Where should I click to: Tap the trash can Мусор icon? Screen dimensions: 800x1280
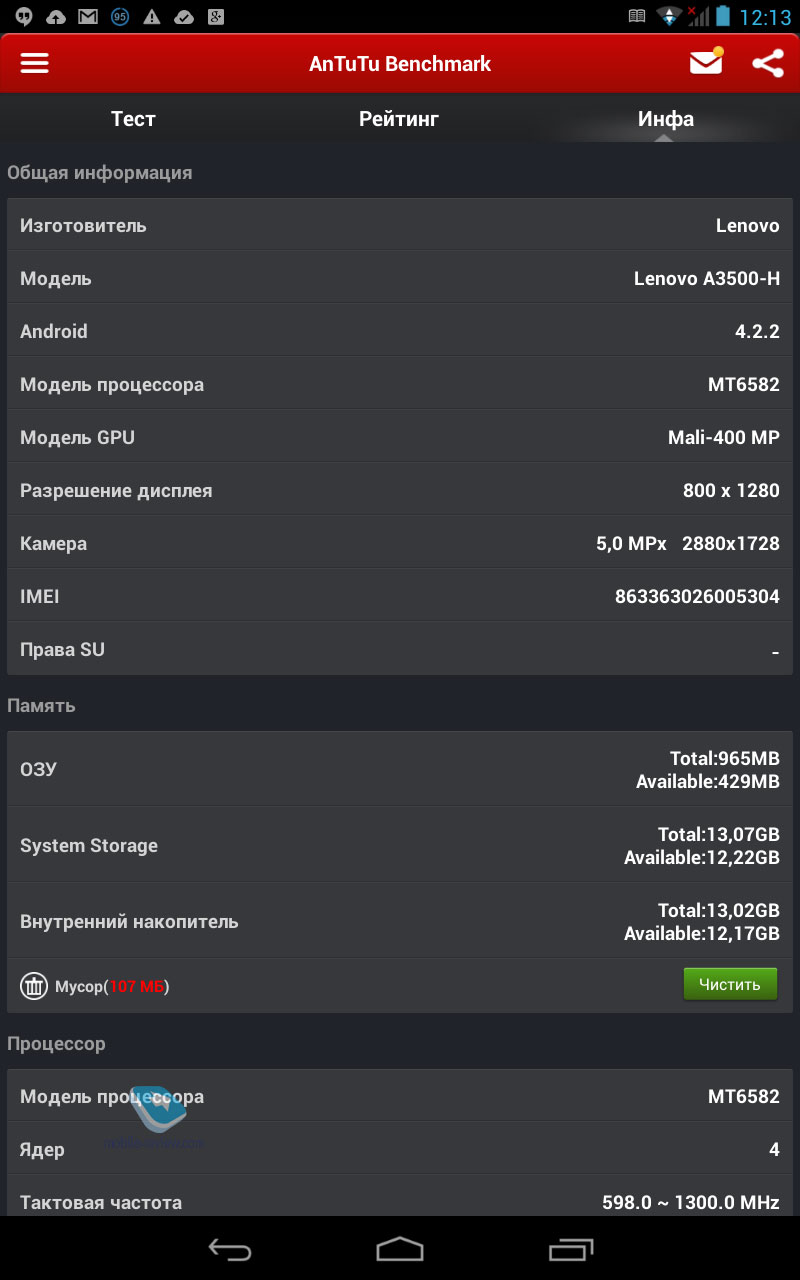pyautogui.click(x=34, y=986)
